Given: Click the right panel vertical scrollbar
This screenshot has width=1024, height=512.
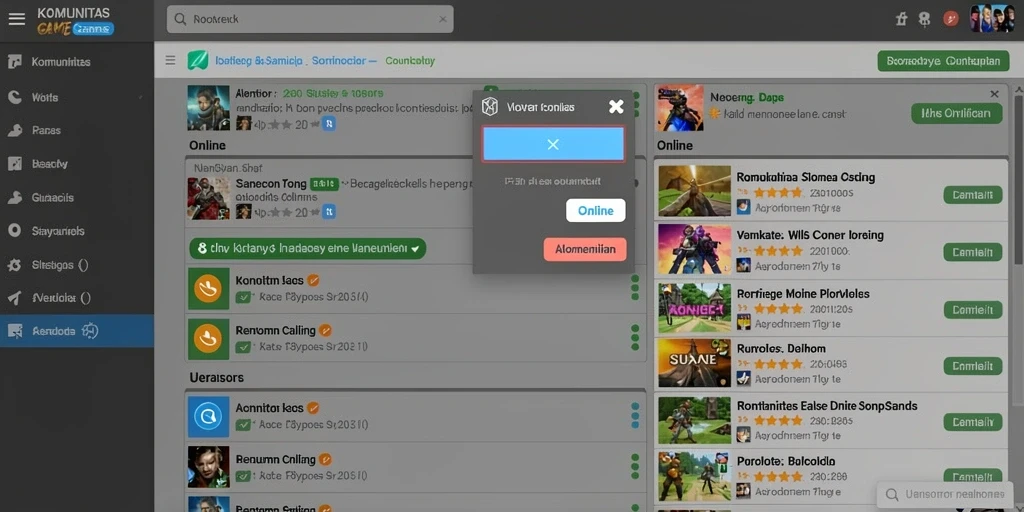Looking at the screenshot, I should [x=1018, y=176].
